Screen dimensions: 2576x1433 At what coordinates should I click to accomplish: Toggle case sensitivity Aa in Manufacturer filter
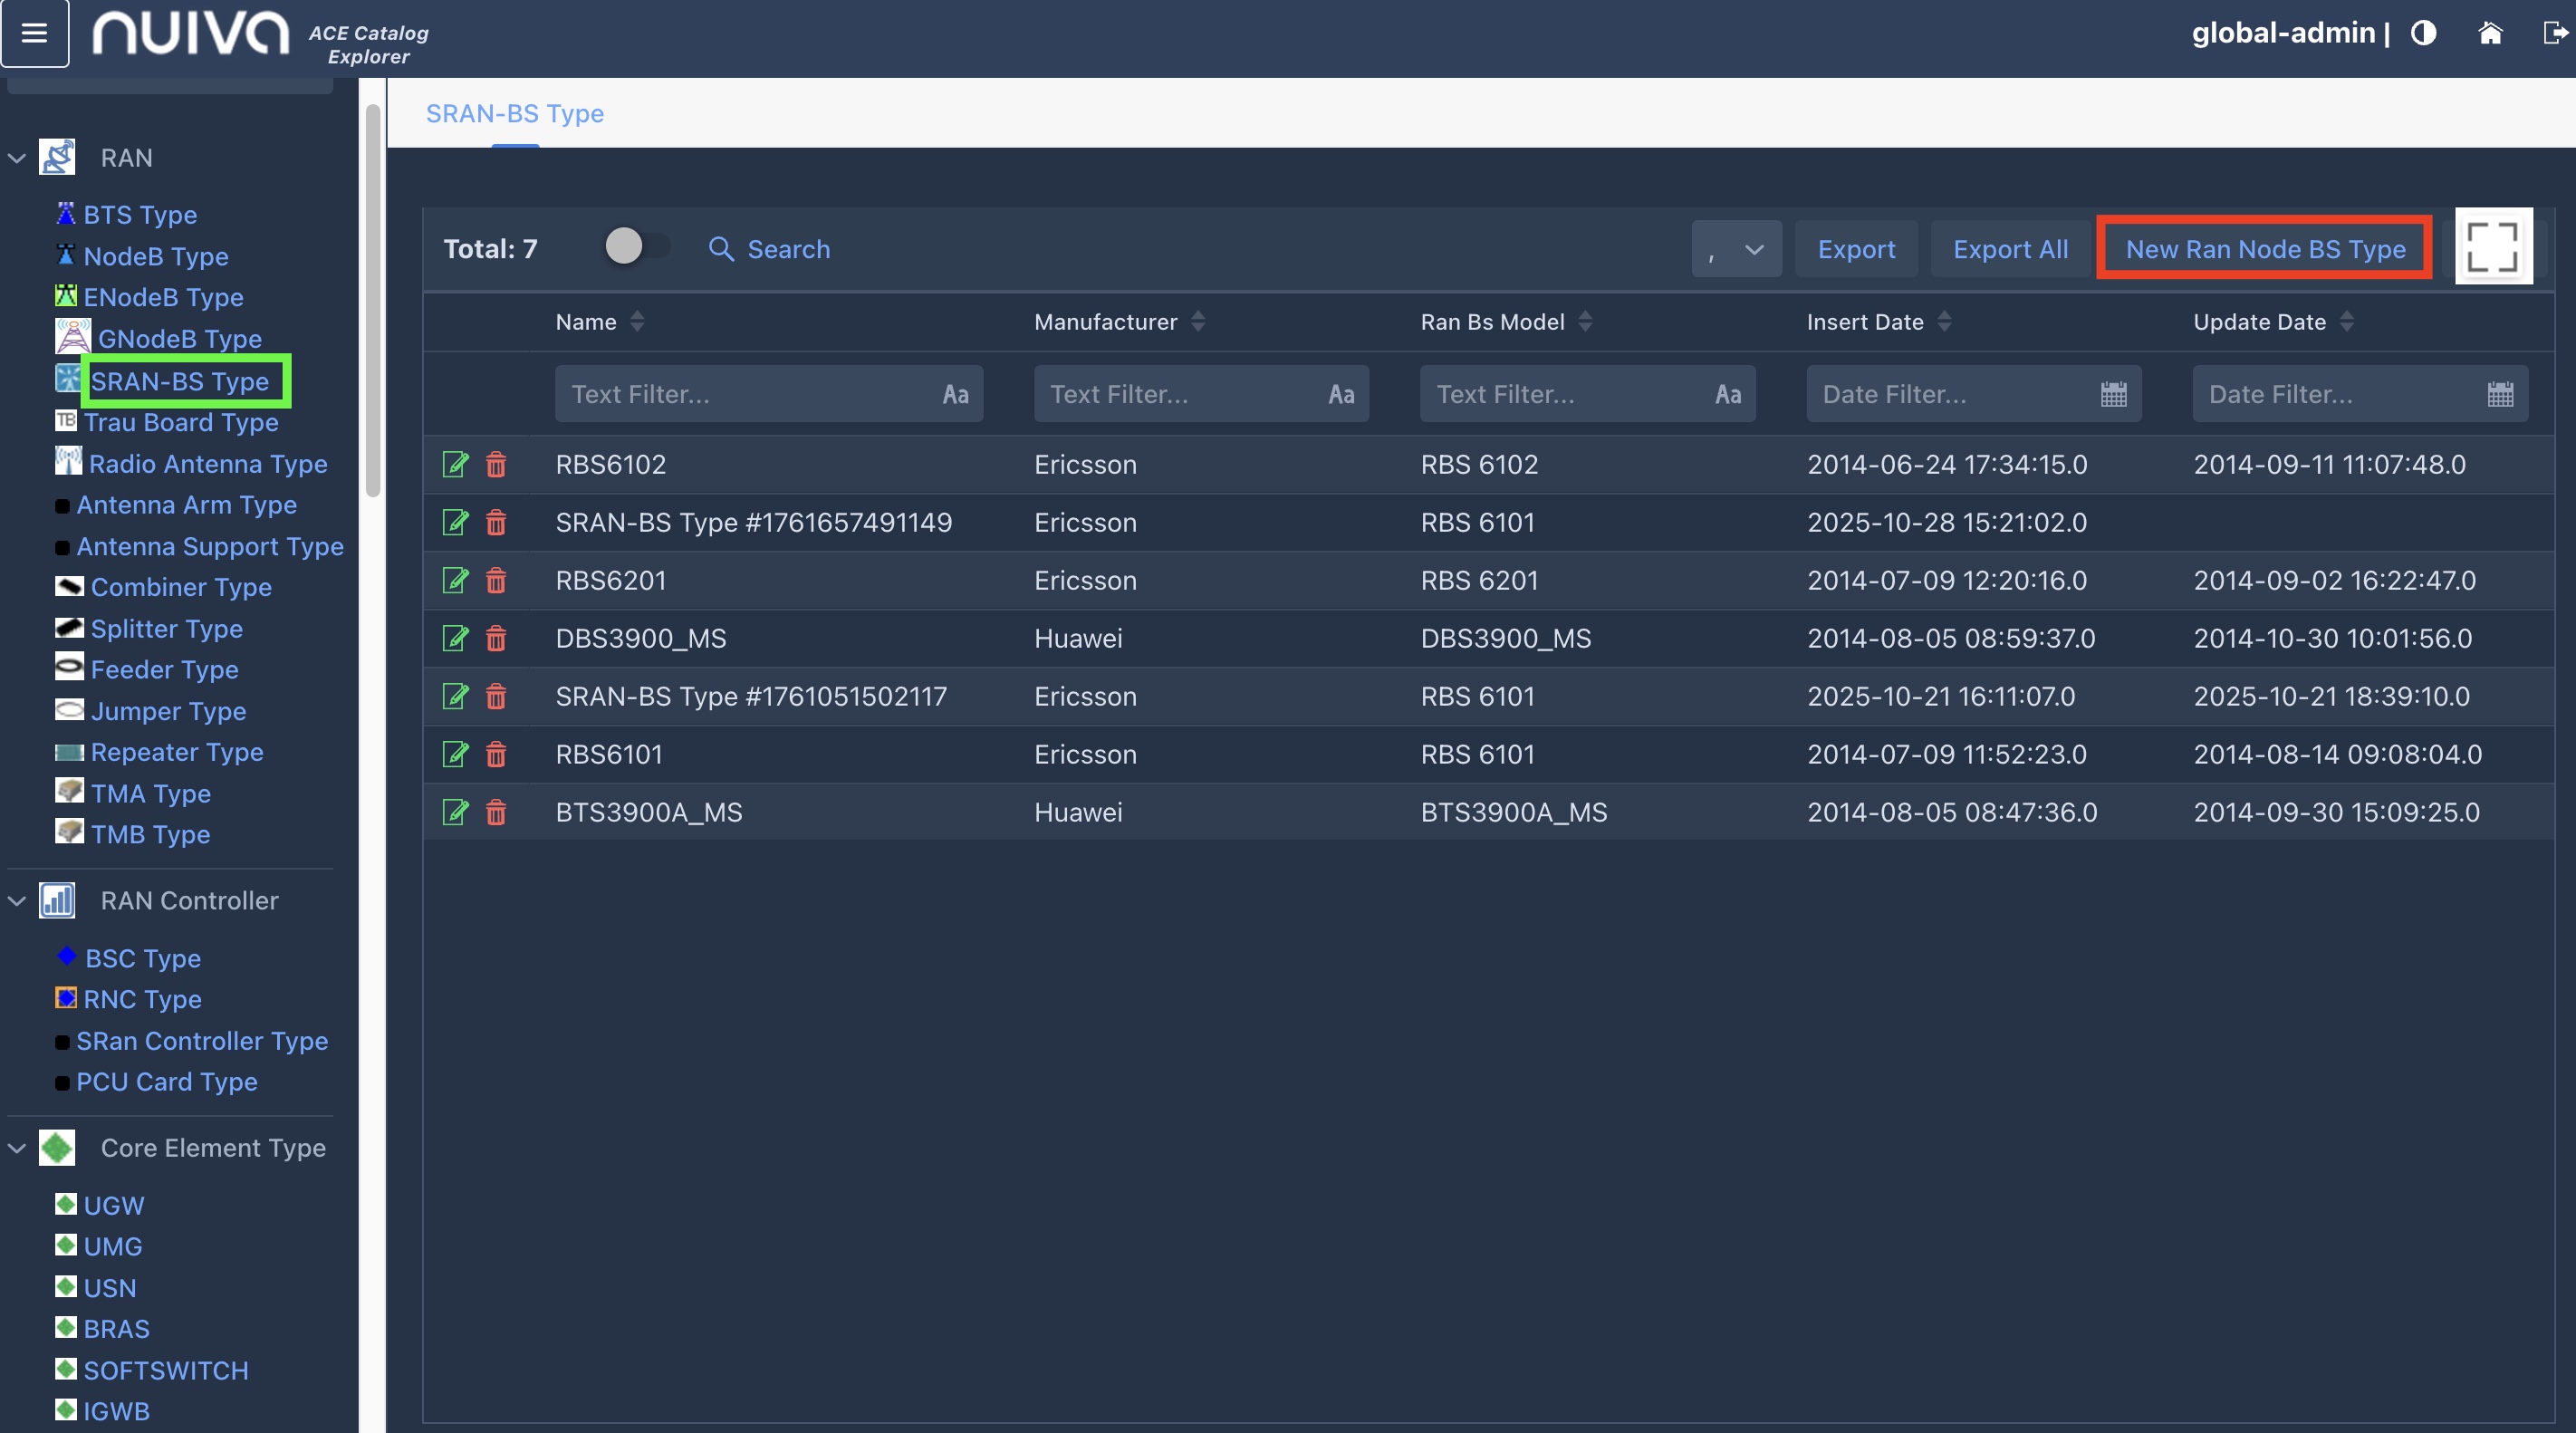pyautogui.click(x=1341, y=394)
